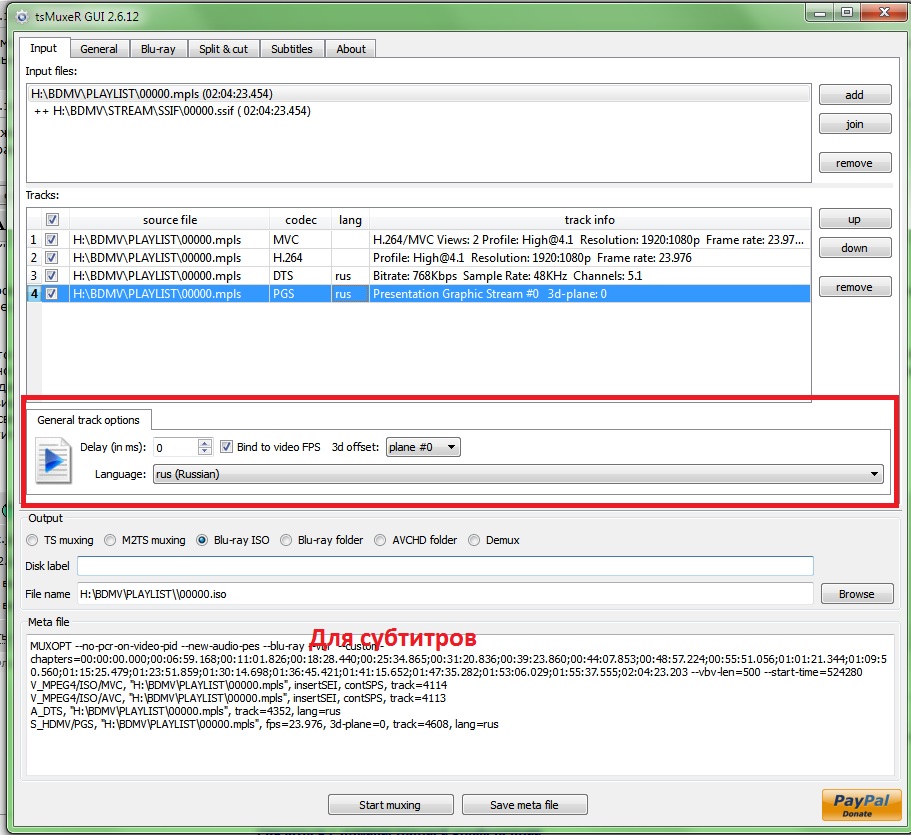
Task: Click the Save meta file button
Action: pyautogui.click(x=524, y=805)
